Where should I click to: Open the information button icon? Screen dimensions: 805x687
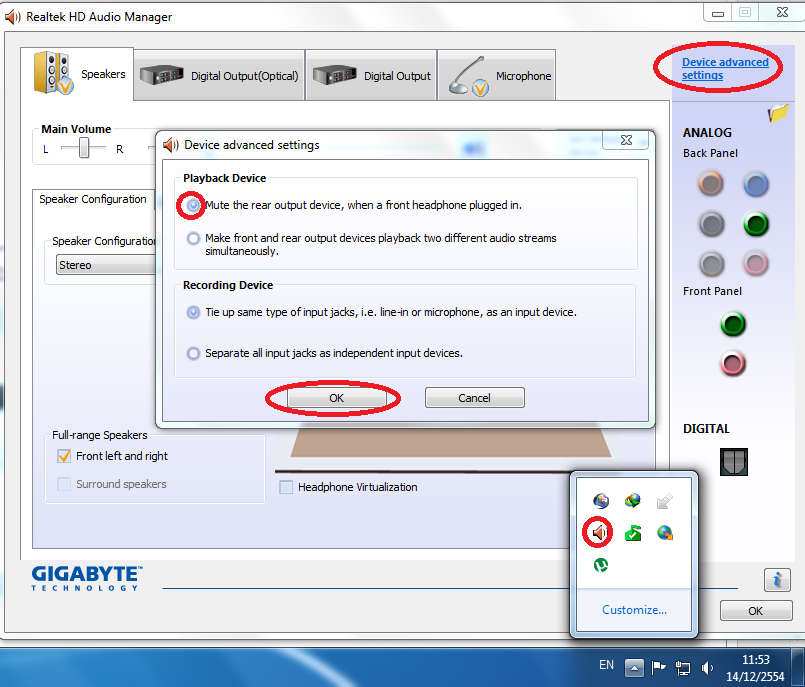(x=777, y=580)
